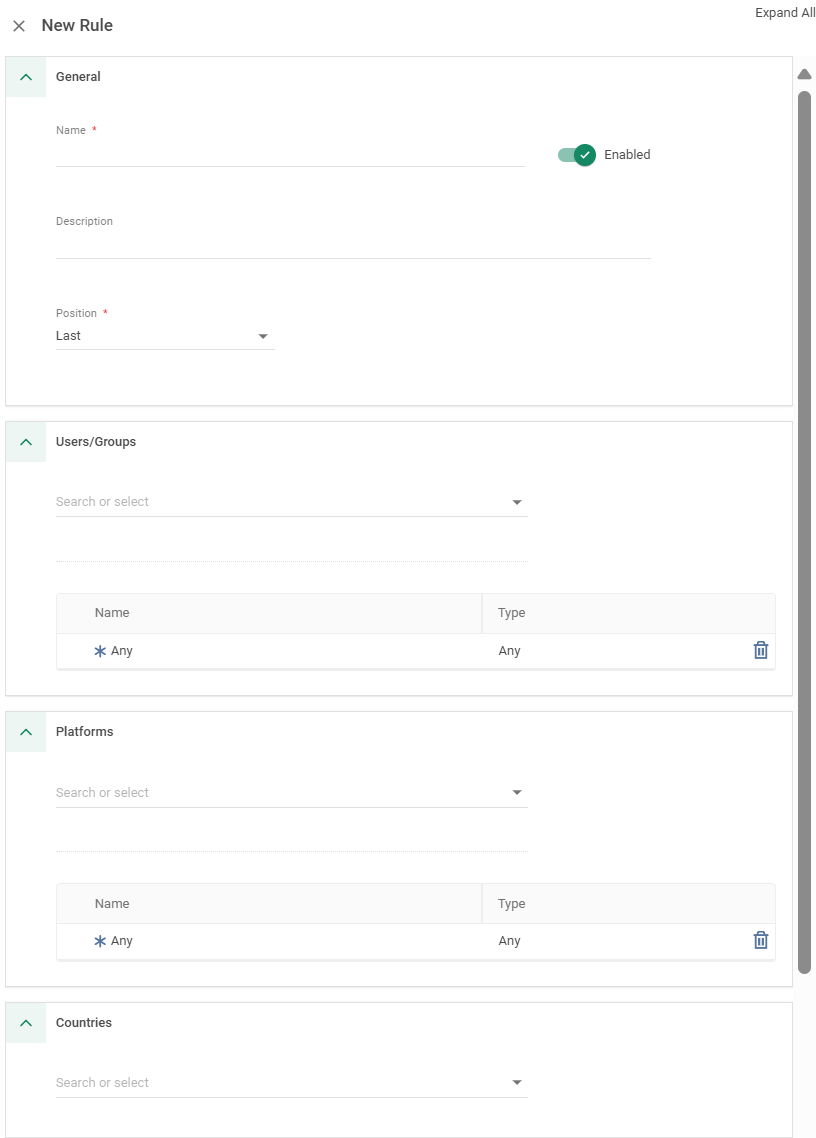Collapse the General section

click(26, 77)
